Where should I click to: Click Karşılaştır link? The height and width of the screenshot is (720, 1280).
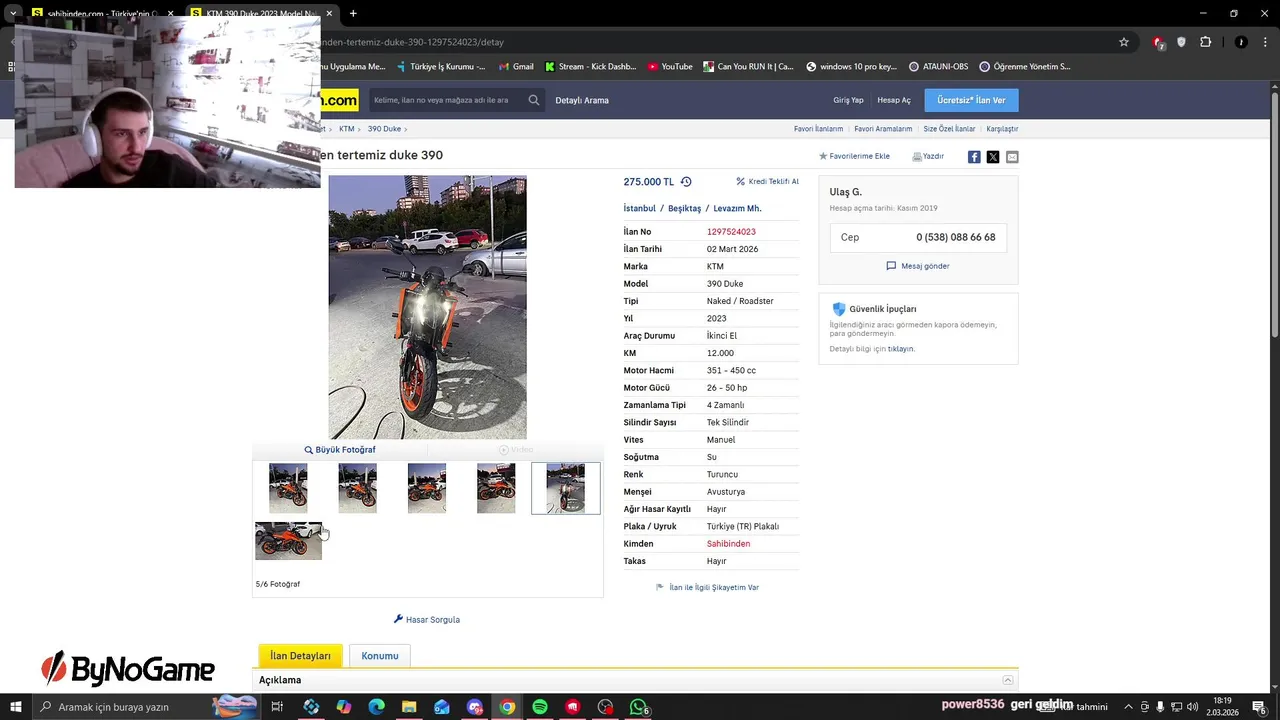[1002, 129]
